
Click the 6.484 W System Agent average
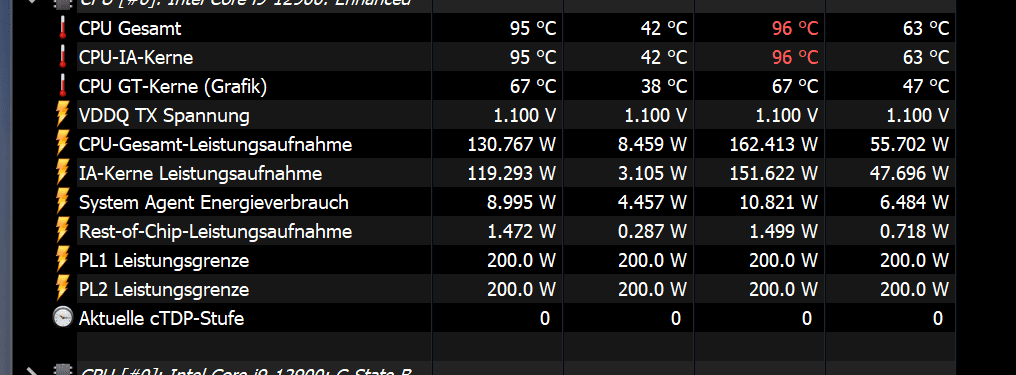click(914, 202)
